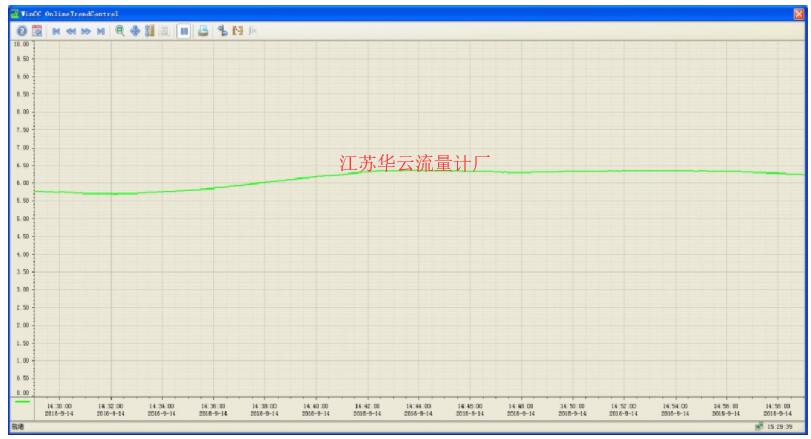This screenshot has height=439, width=811.
Task: Click the 15:29:39 status bar clock
Action: point(779,427)
